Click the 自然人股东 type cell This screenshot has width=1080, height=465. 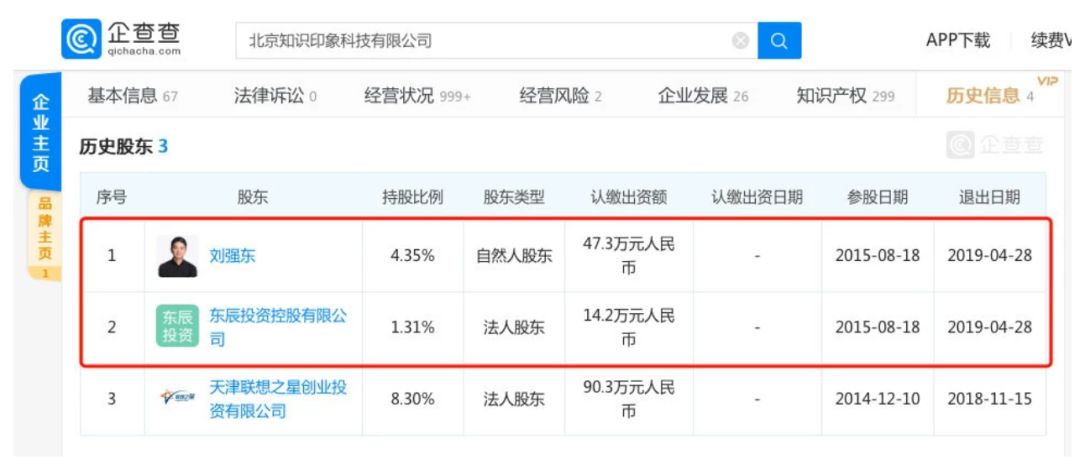(x=514, y=256)
